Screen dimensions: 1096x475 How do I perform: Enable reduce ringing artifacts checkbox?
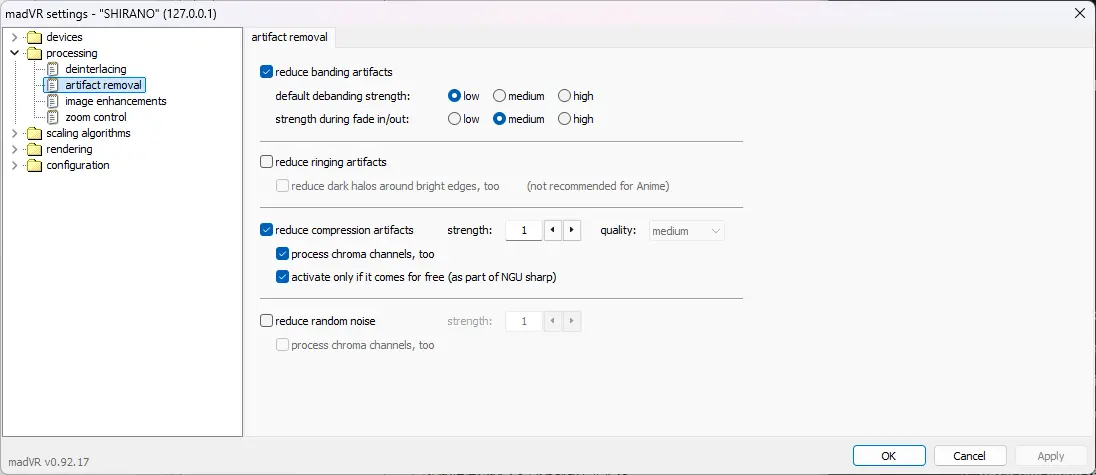(267, 162)
